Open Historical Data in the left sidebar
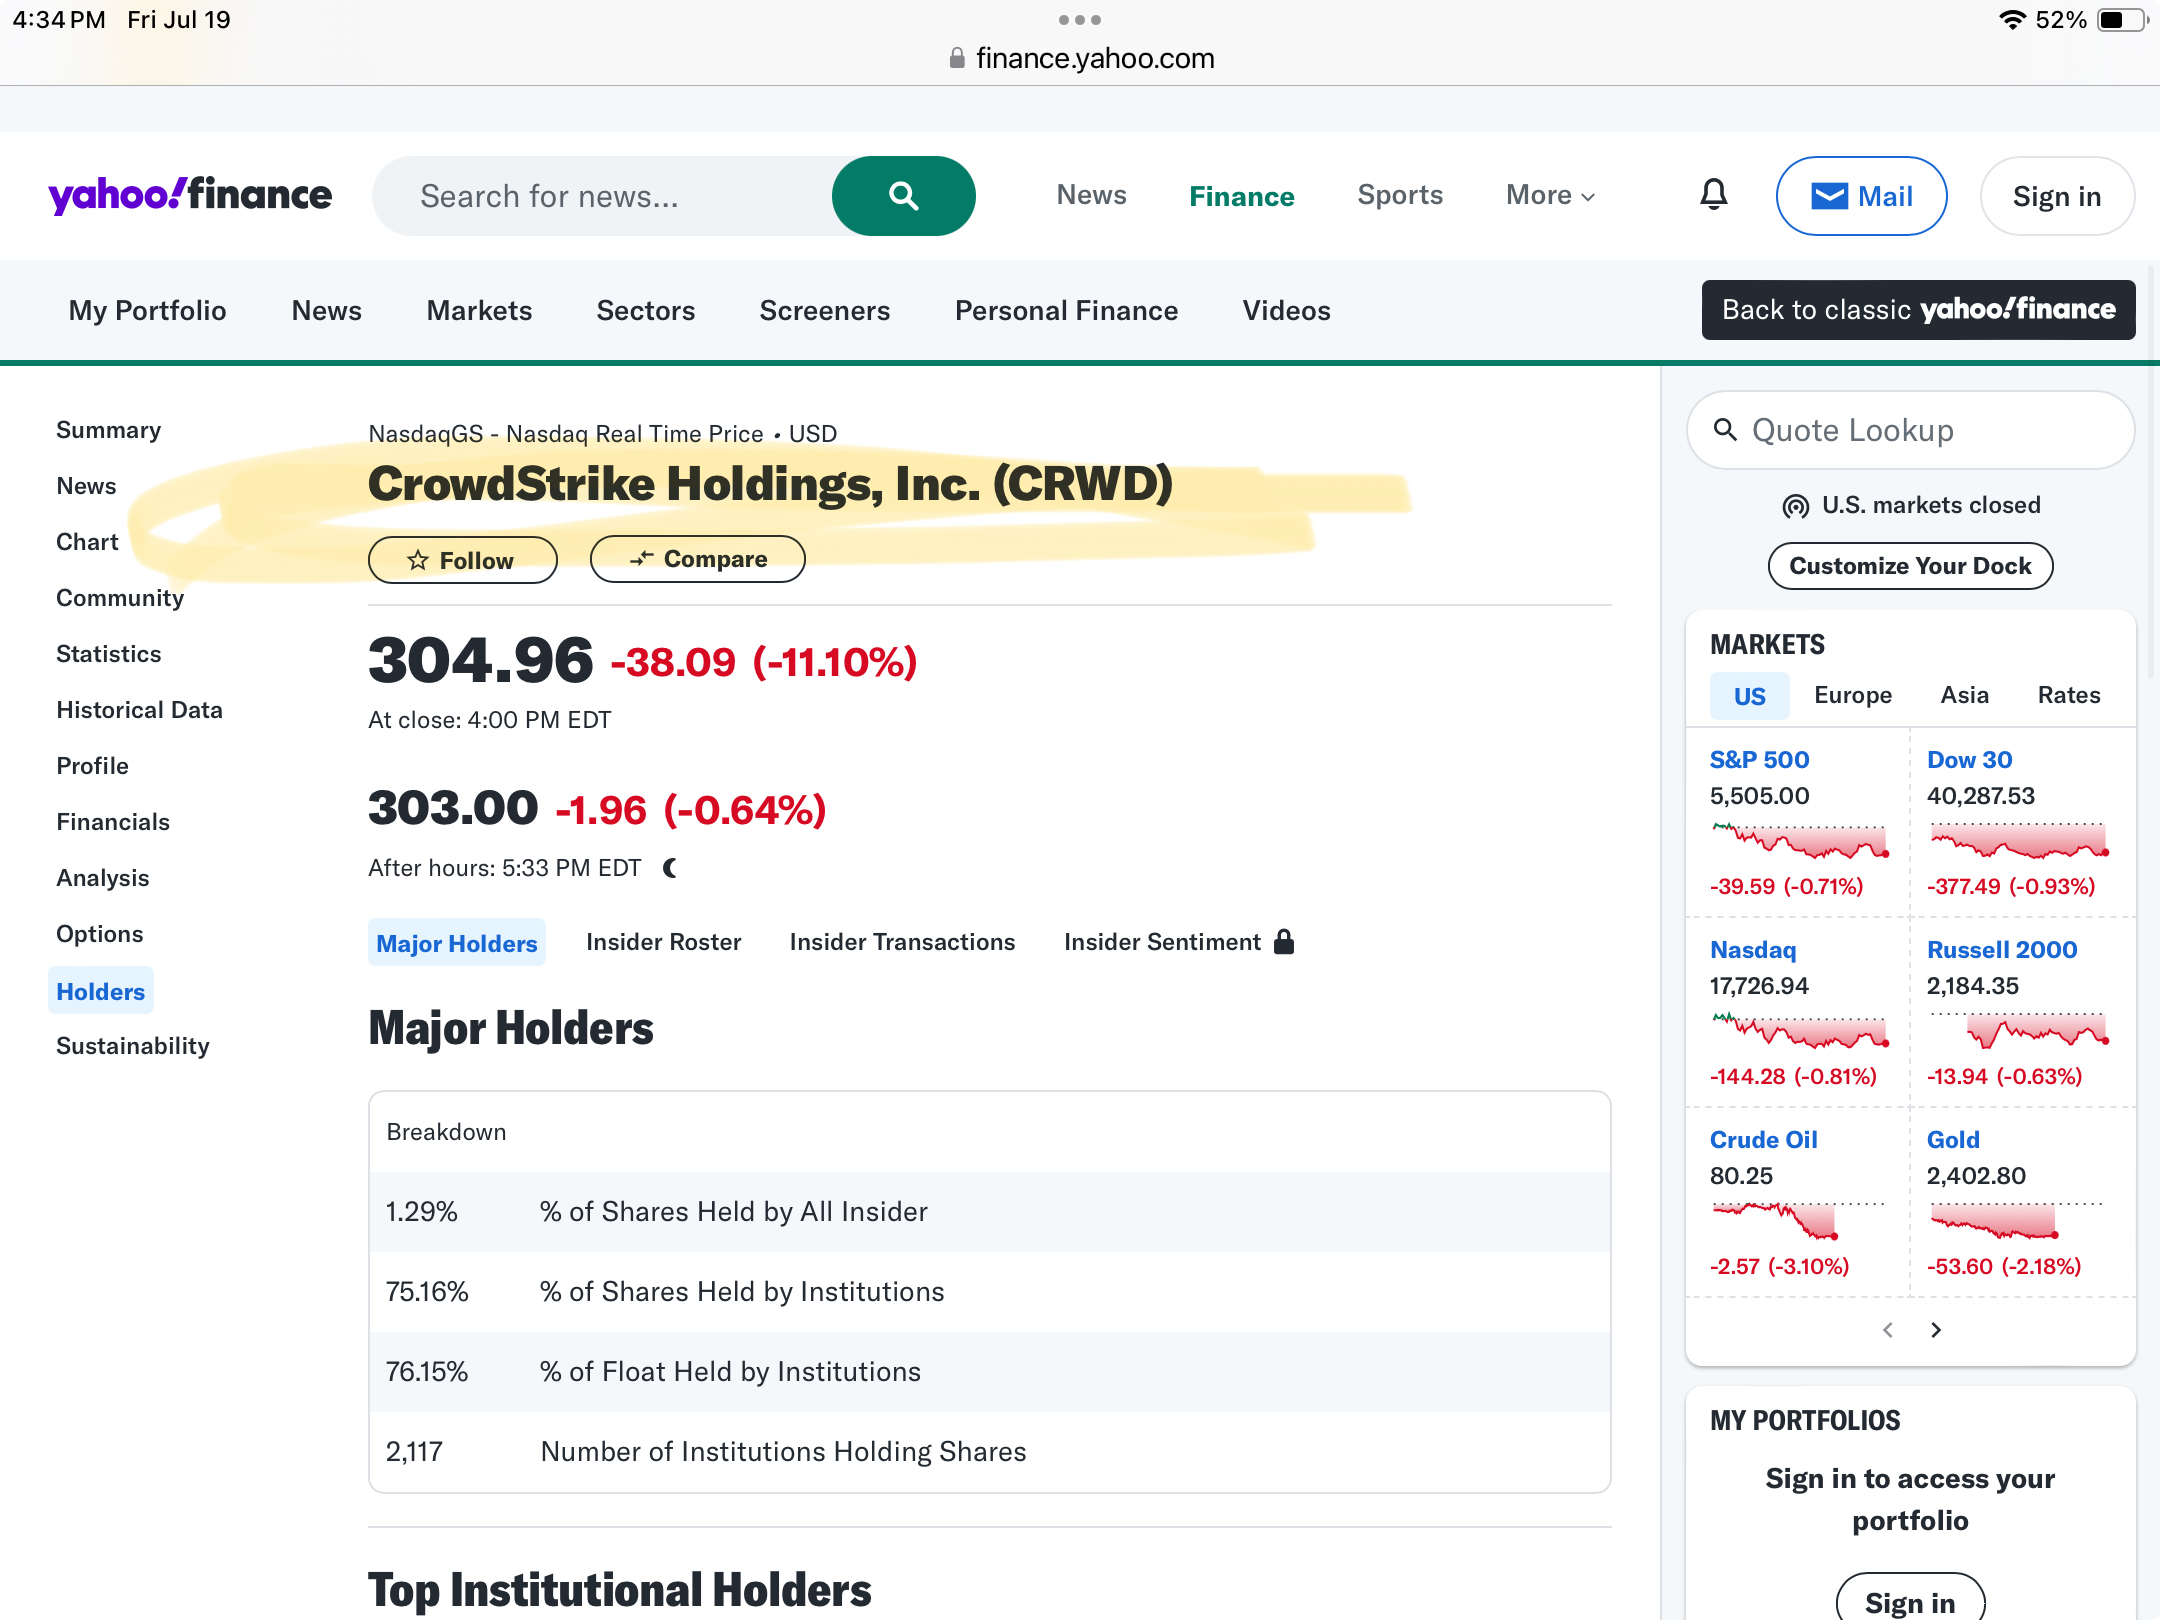 click(139, 710)
